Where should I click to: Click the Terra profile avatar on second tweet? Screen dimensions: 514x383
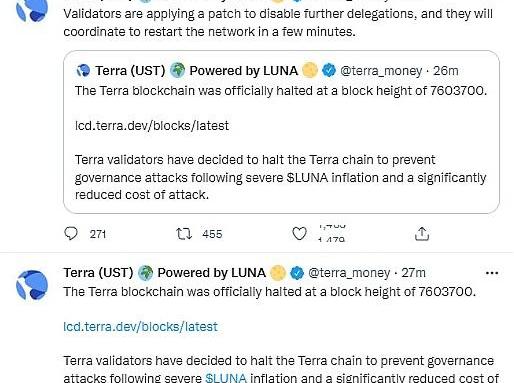[x=32, y=285]
